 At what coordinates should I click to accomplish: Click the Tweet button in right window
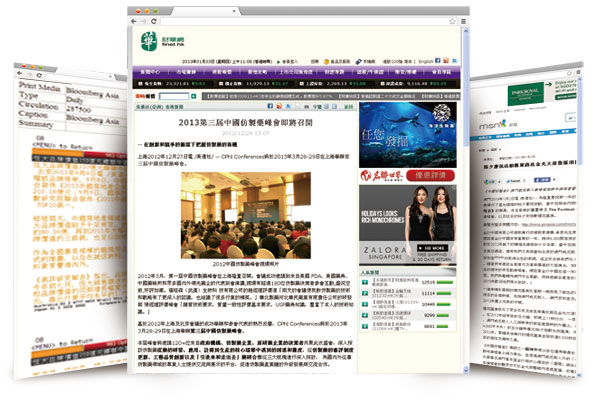tap(515, 181)
